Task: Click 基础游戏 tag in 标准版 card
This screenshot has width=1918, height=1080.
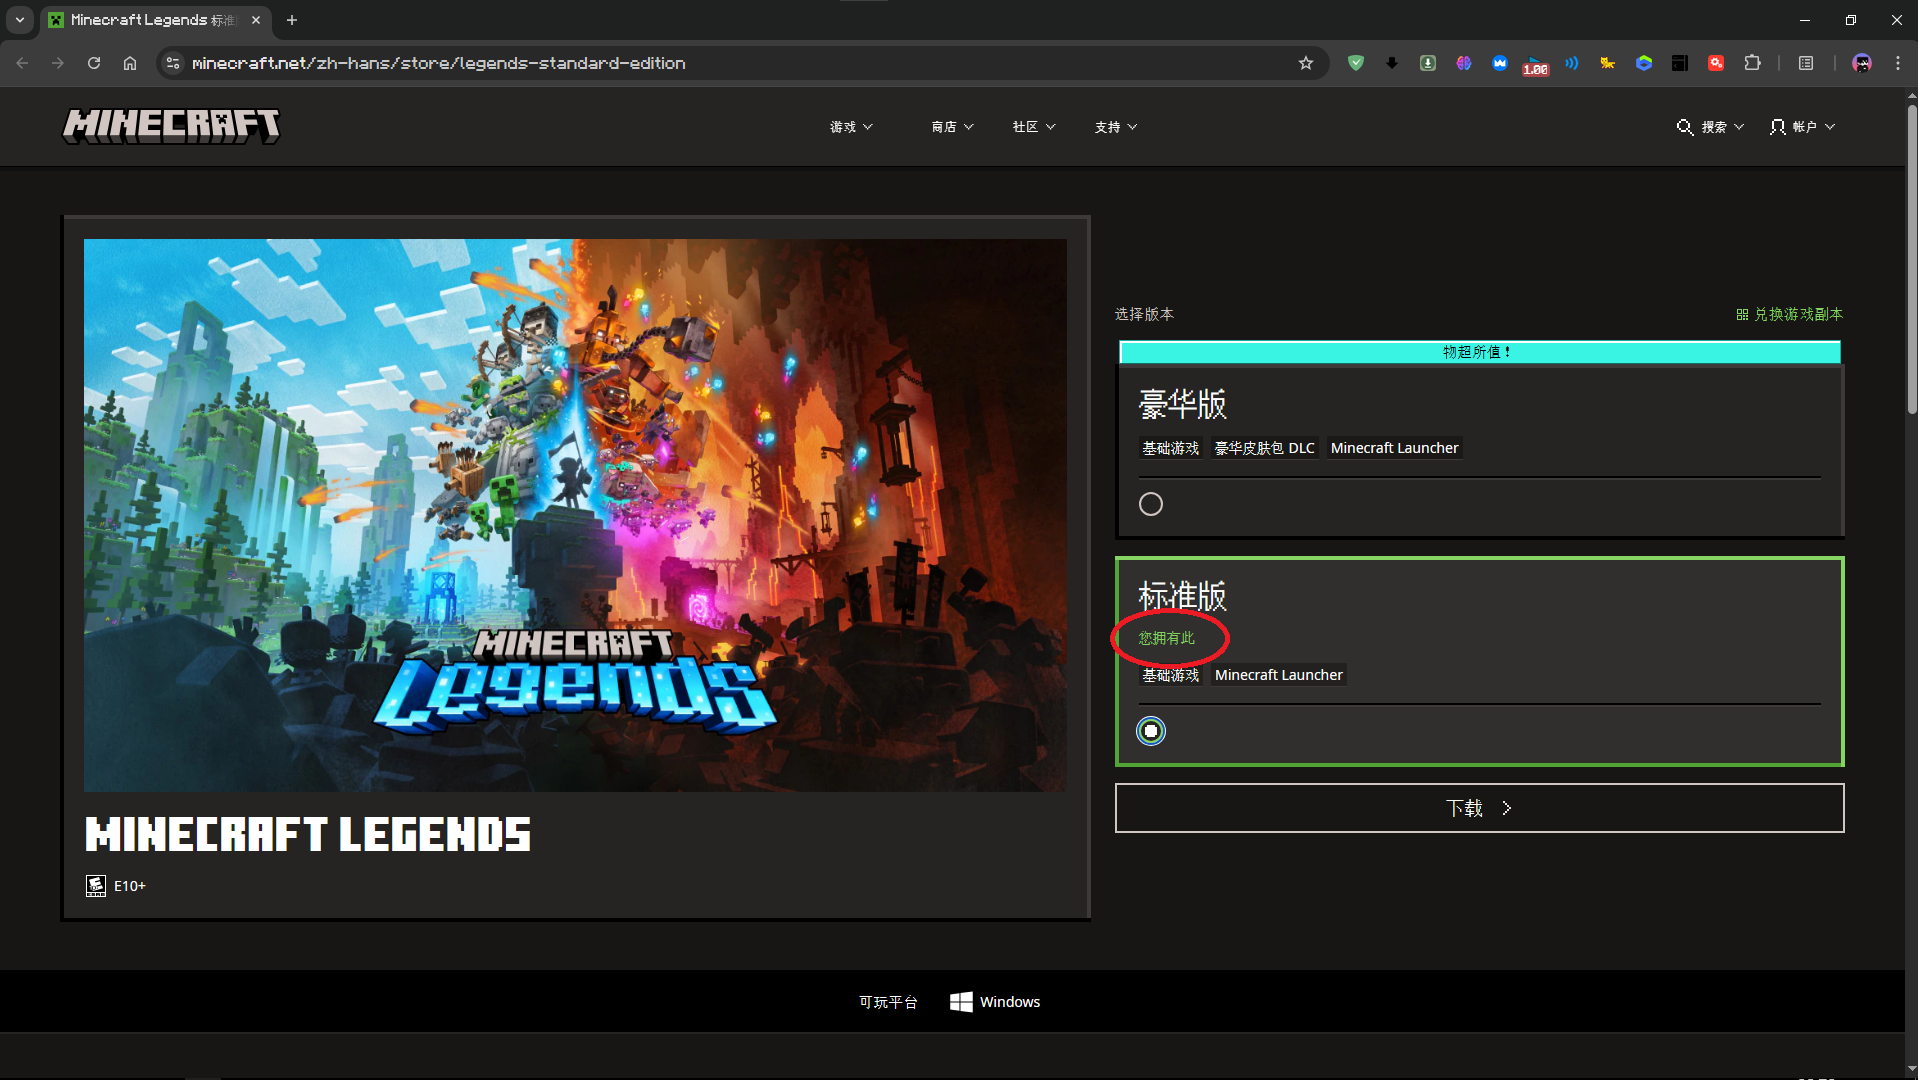Action: (x=1170, y=675)
